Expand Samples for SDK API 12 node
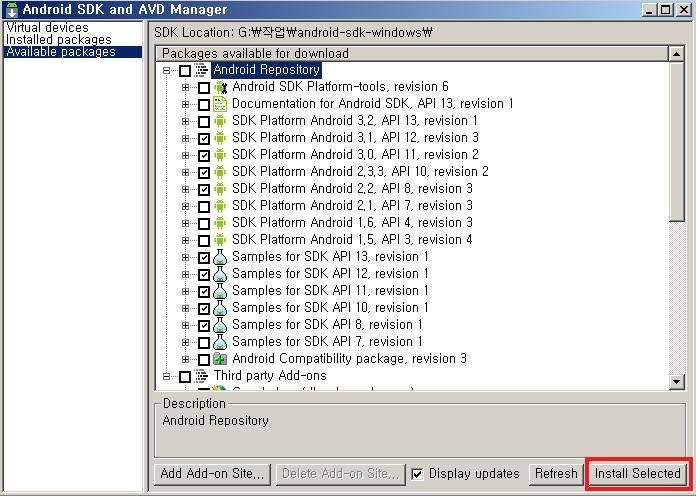Screen dimensions: 696x496 coord(186,275)
